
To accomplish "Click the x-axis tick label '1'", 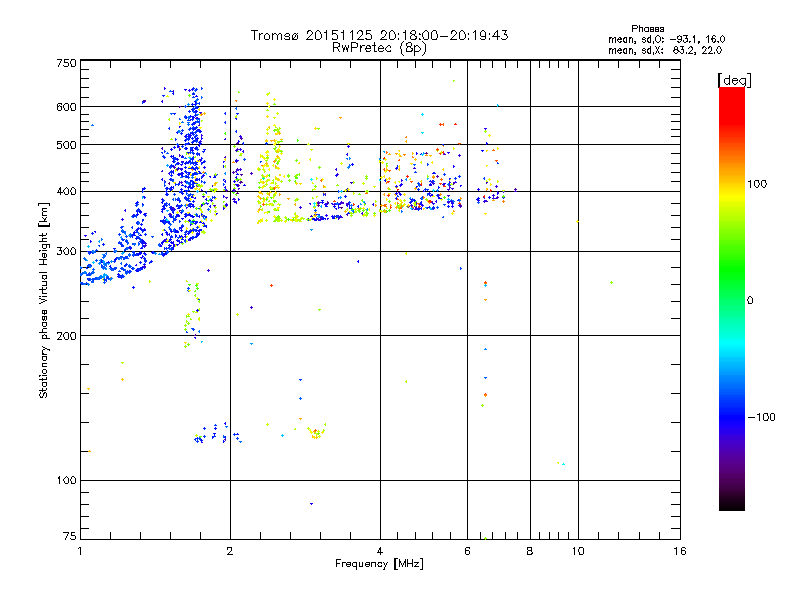I will (x=80, y=551).
